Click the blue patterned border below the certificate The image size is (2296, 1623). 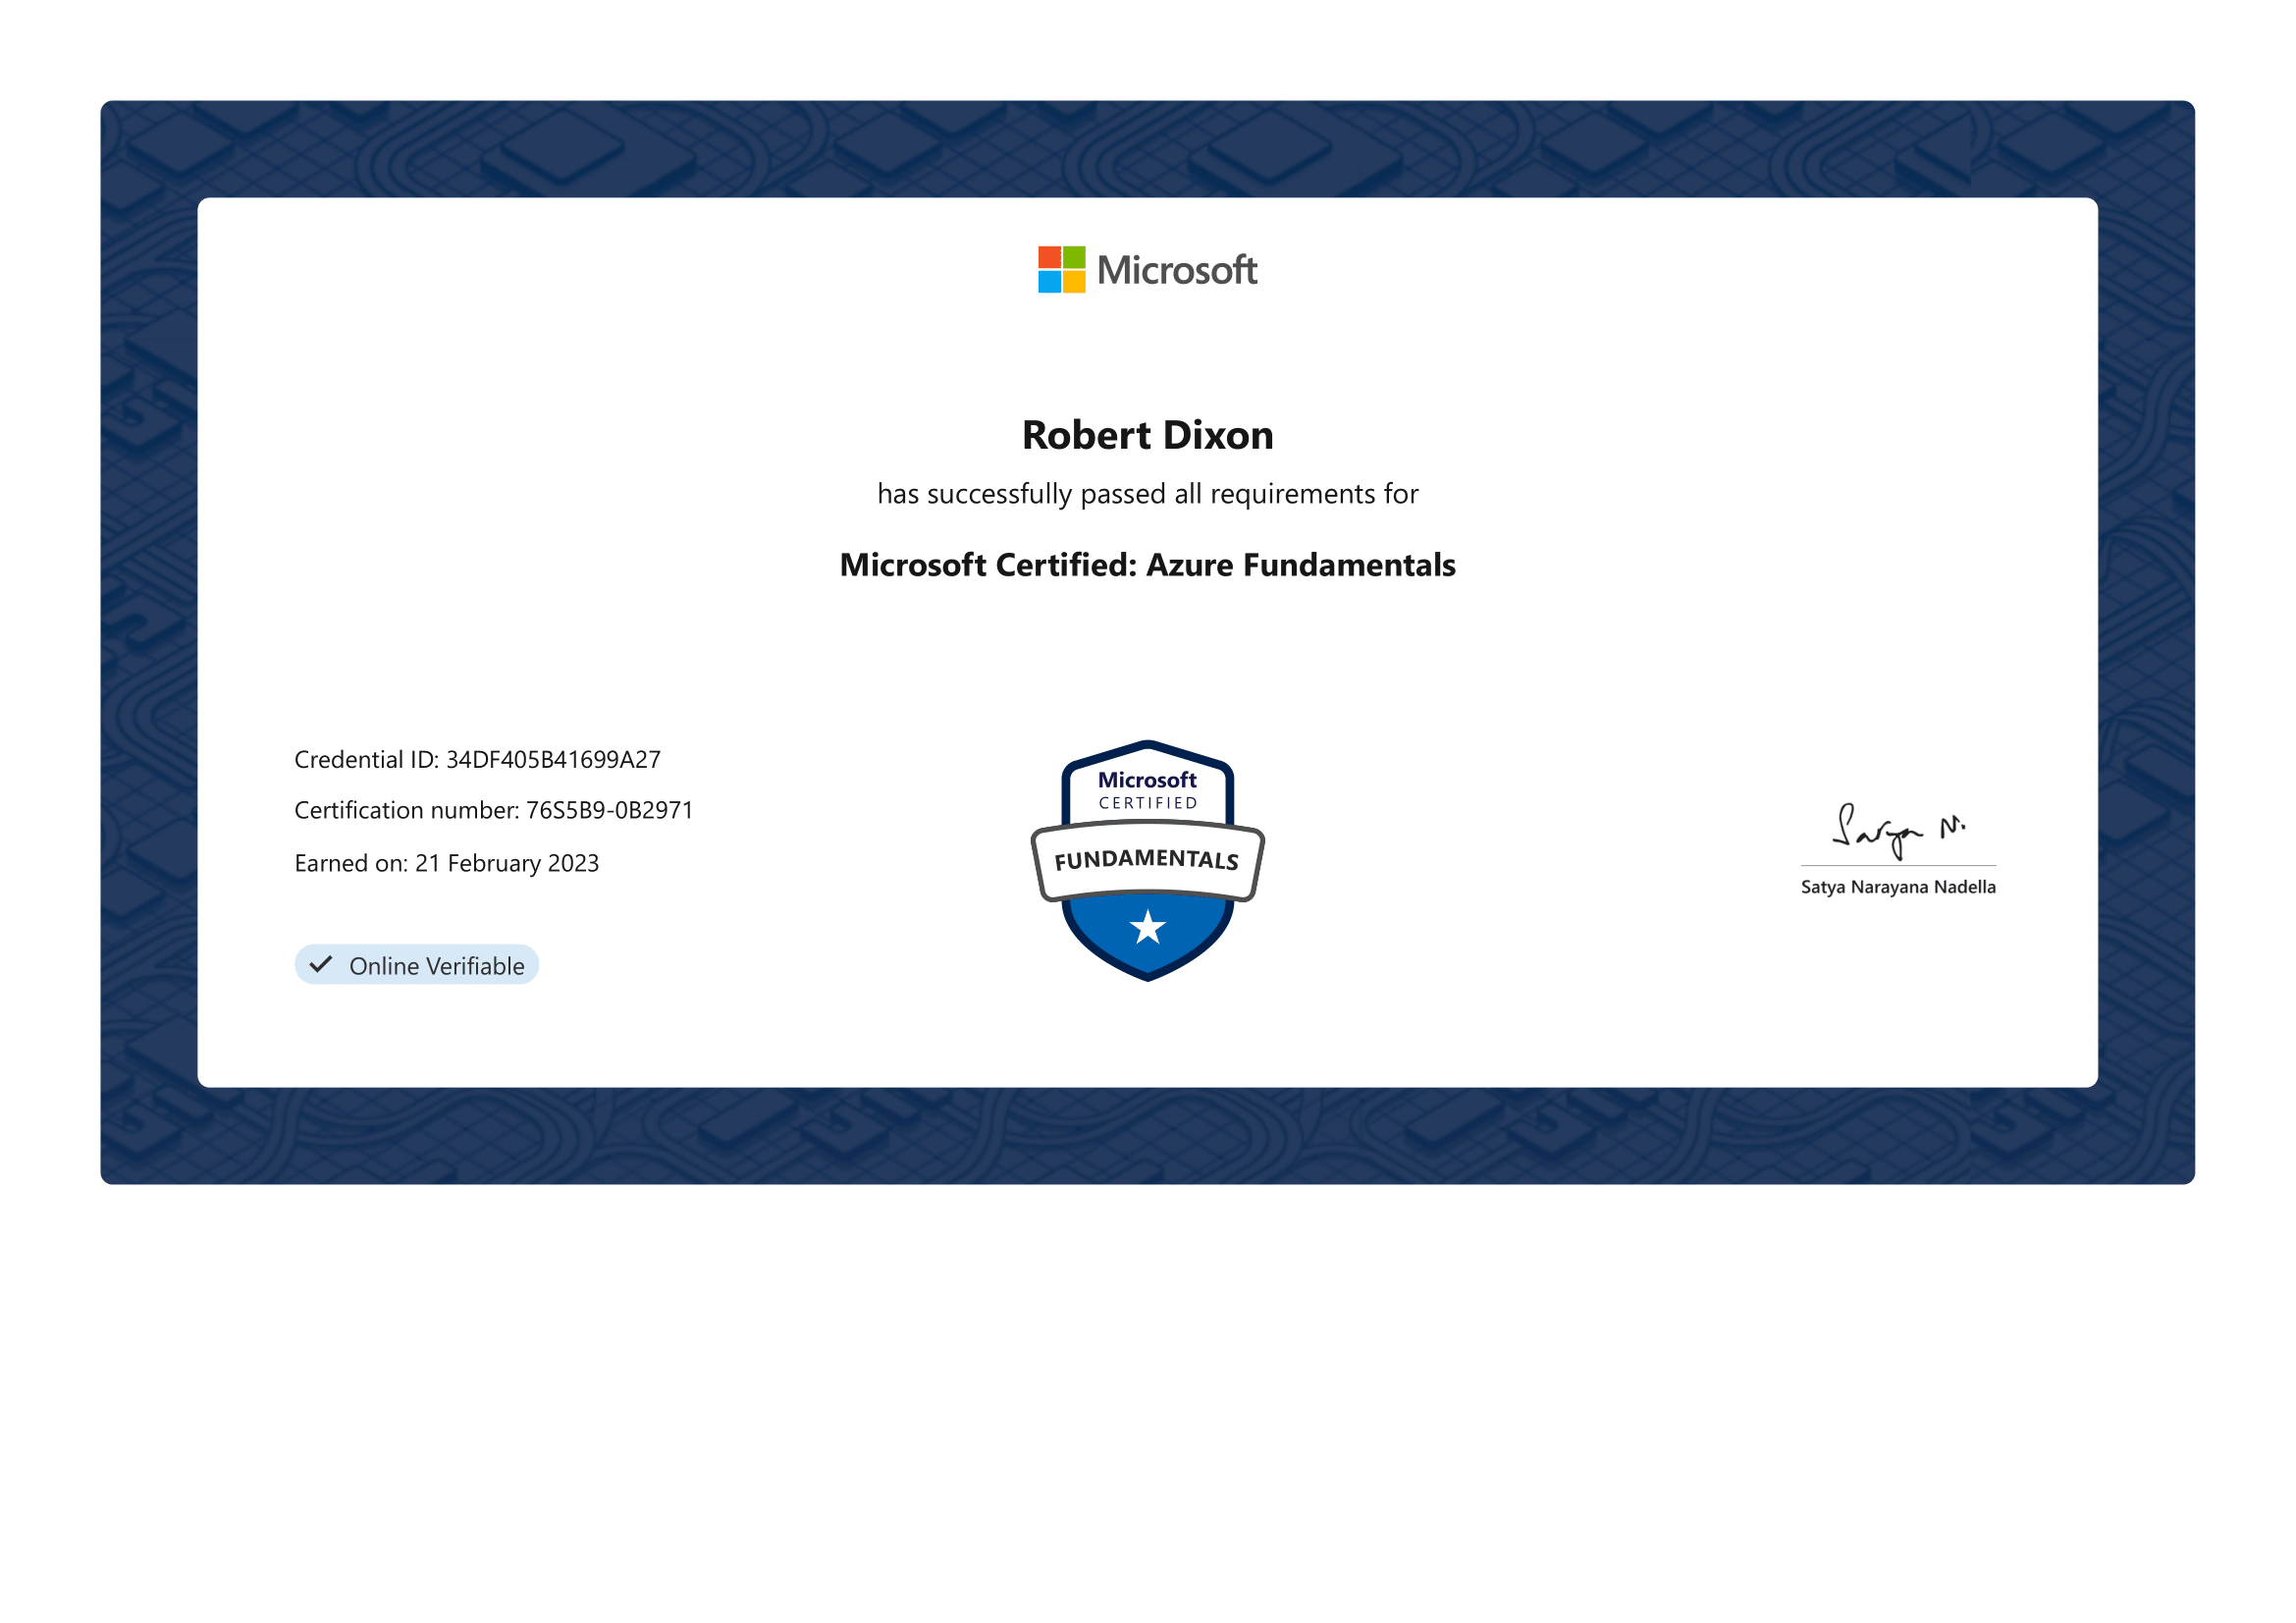(1147, 1136)
